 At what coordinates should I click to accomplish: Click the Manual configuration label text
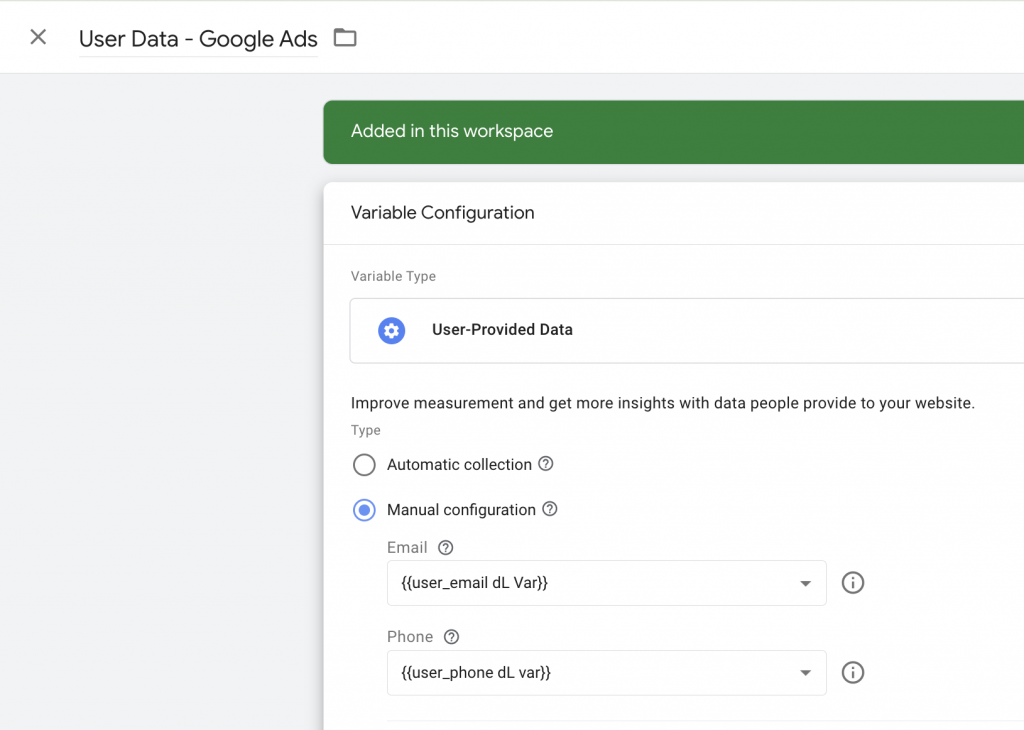[x=461, y=509]
